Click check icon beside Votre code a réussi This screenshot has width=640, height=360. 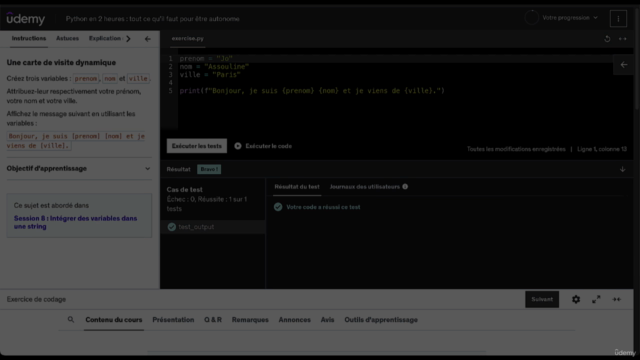[x=278, y=207]
